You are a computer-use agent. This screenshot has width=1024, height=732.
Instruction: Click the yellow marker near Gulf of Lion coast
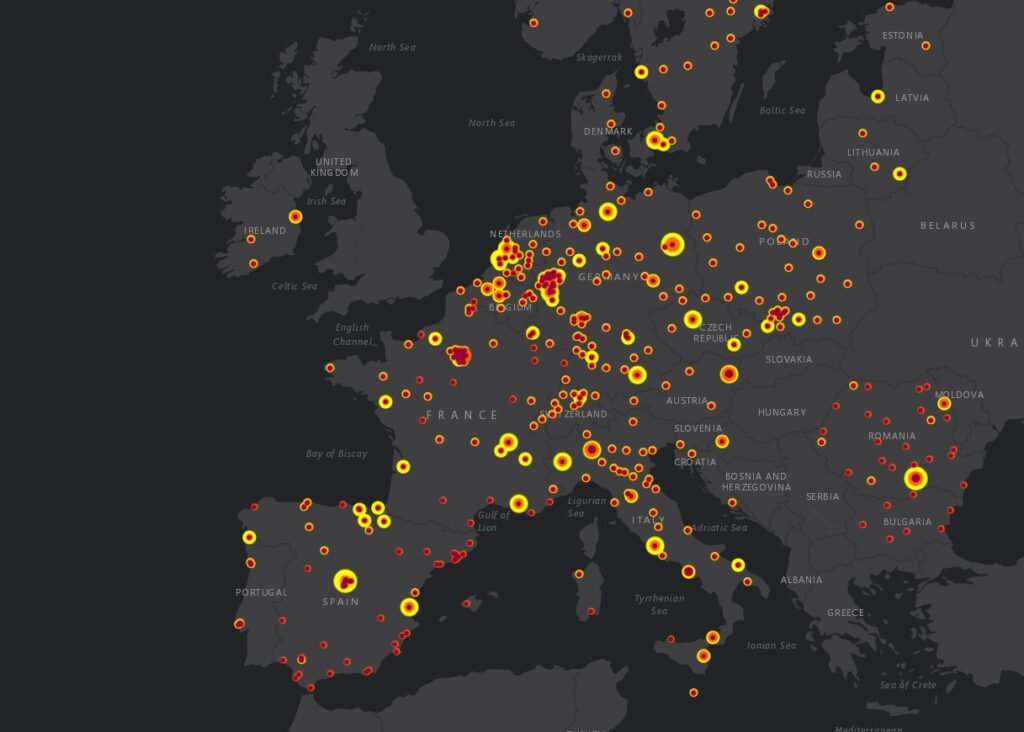coord(518,503)
